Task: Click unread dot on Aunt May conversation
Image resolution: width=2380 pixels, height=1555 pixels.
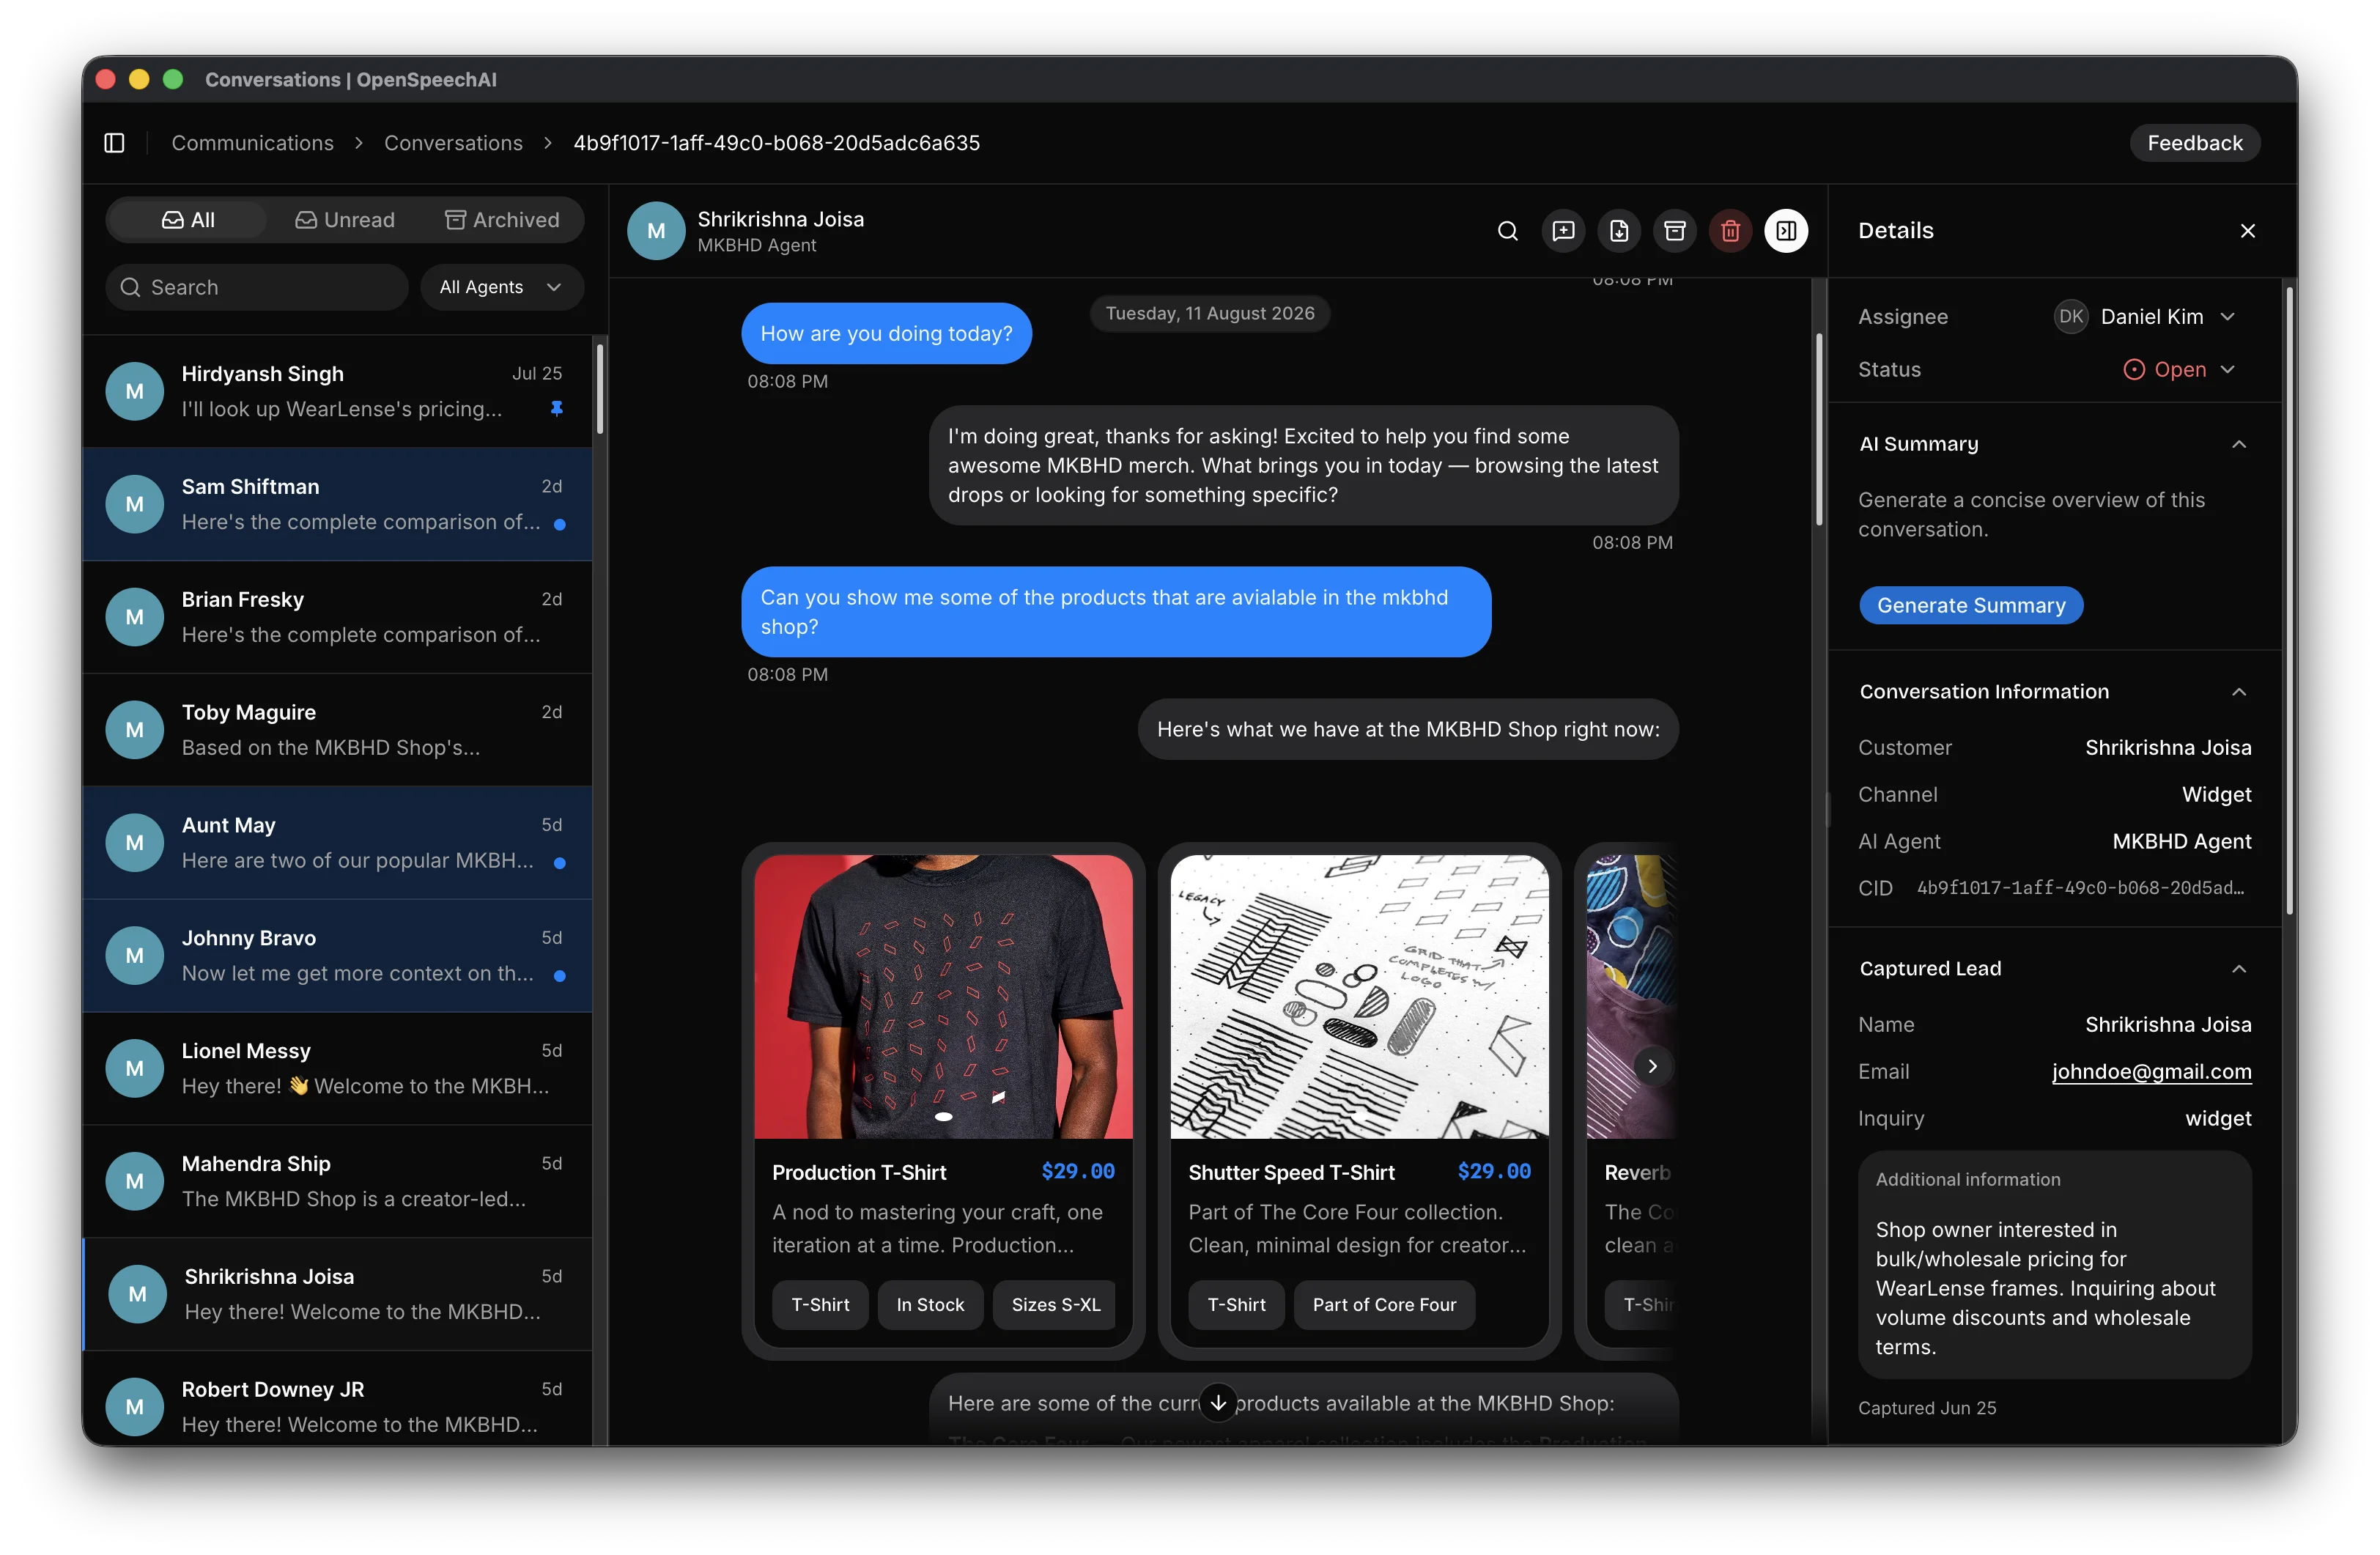Action: click(x=559, y=862)
